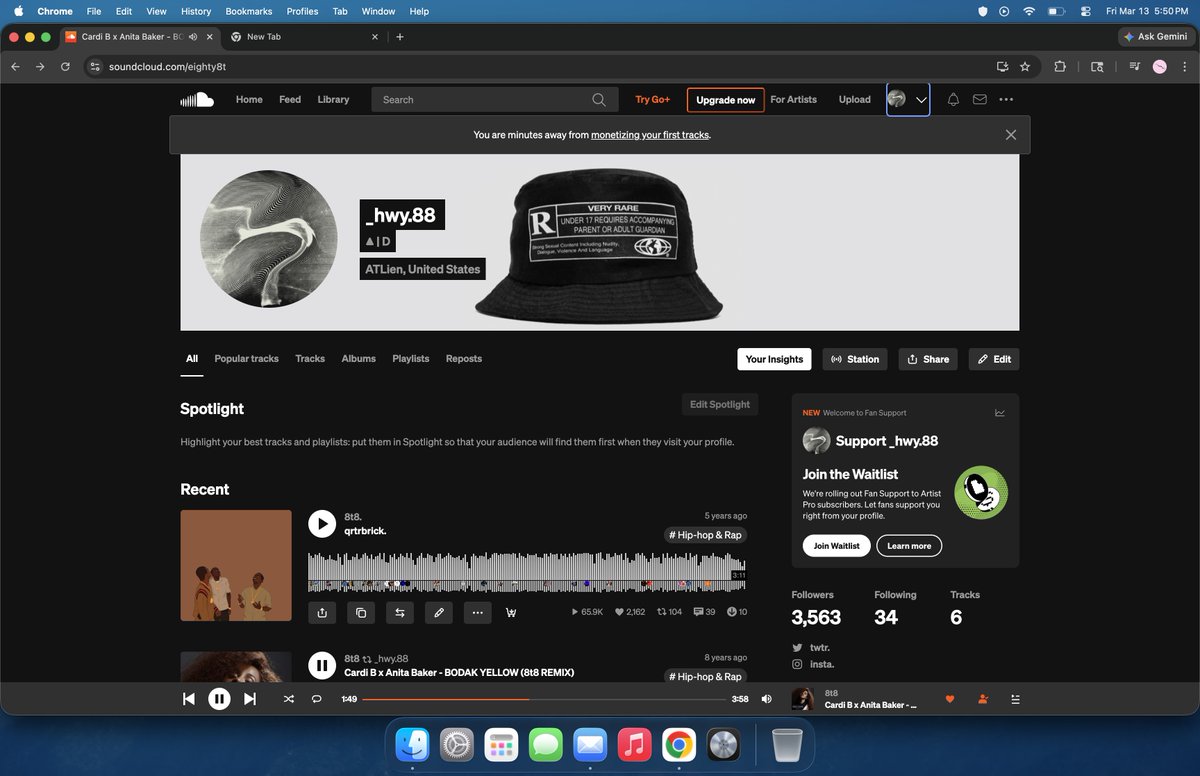Share the qrtrbrick. track
The height and width of the screenshot is (776, 1200).
[322, 612]
